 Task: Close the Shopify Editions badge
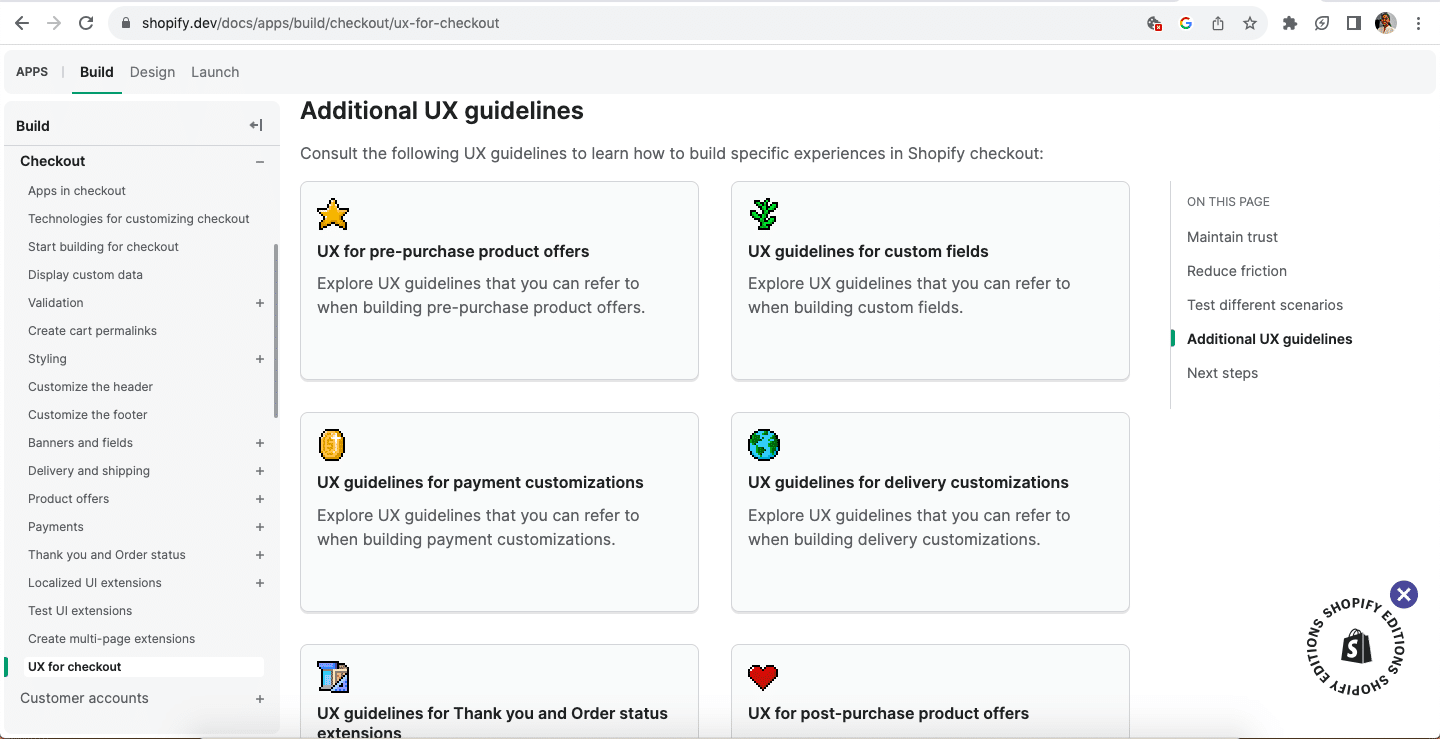click(1404, 595)
